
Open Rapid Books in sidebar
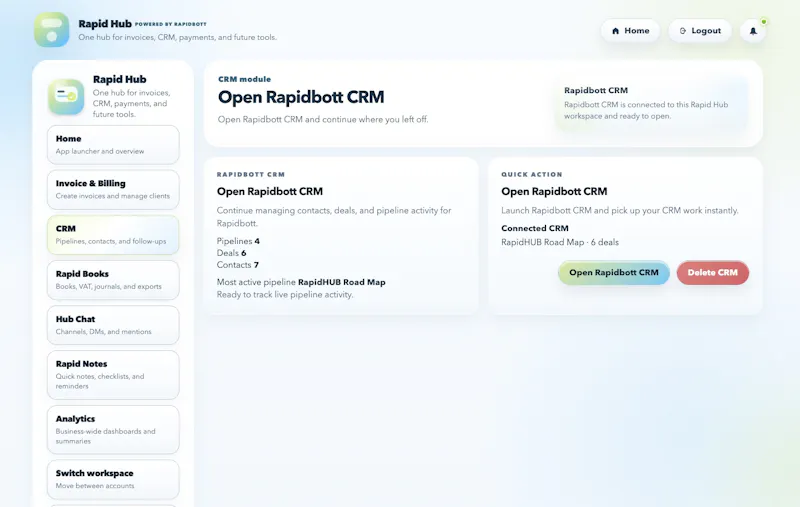tap(113, 280)
